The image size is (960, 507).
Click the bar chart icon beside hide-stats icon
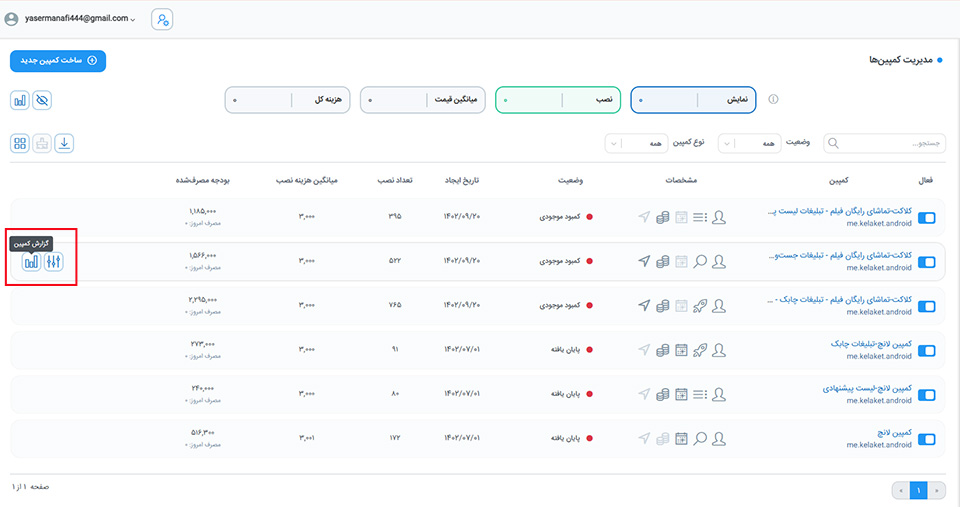(x=20, y=100)
